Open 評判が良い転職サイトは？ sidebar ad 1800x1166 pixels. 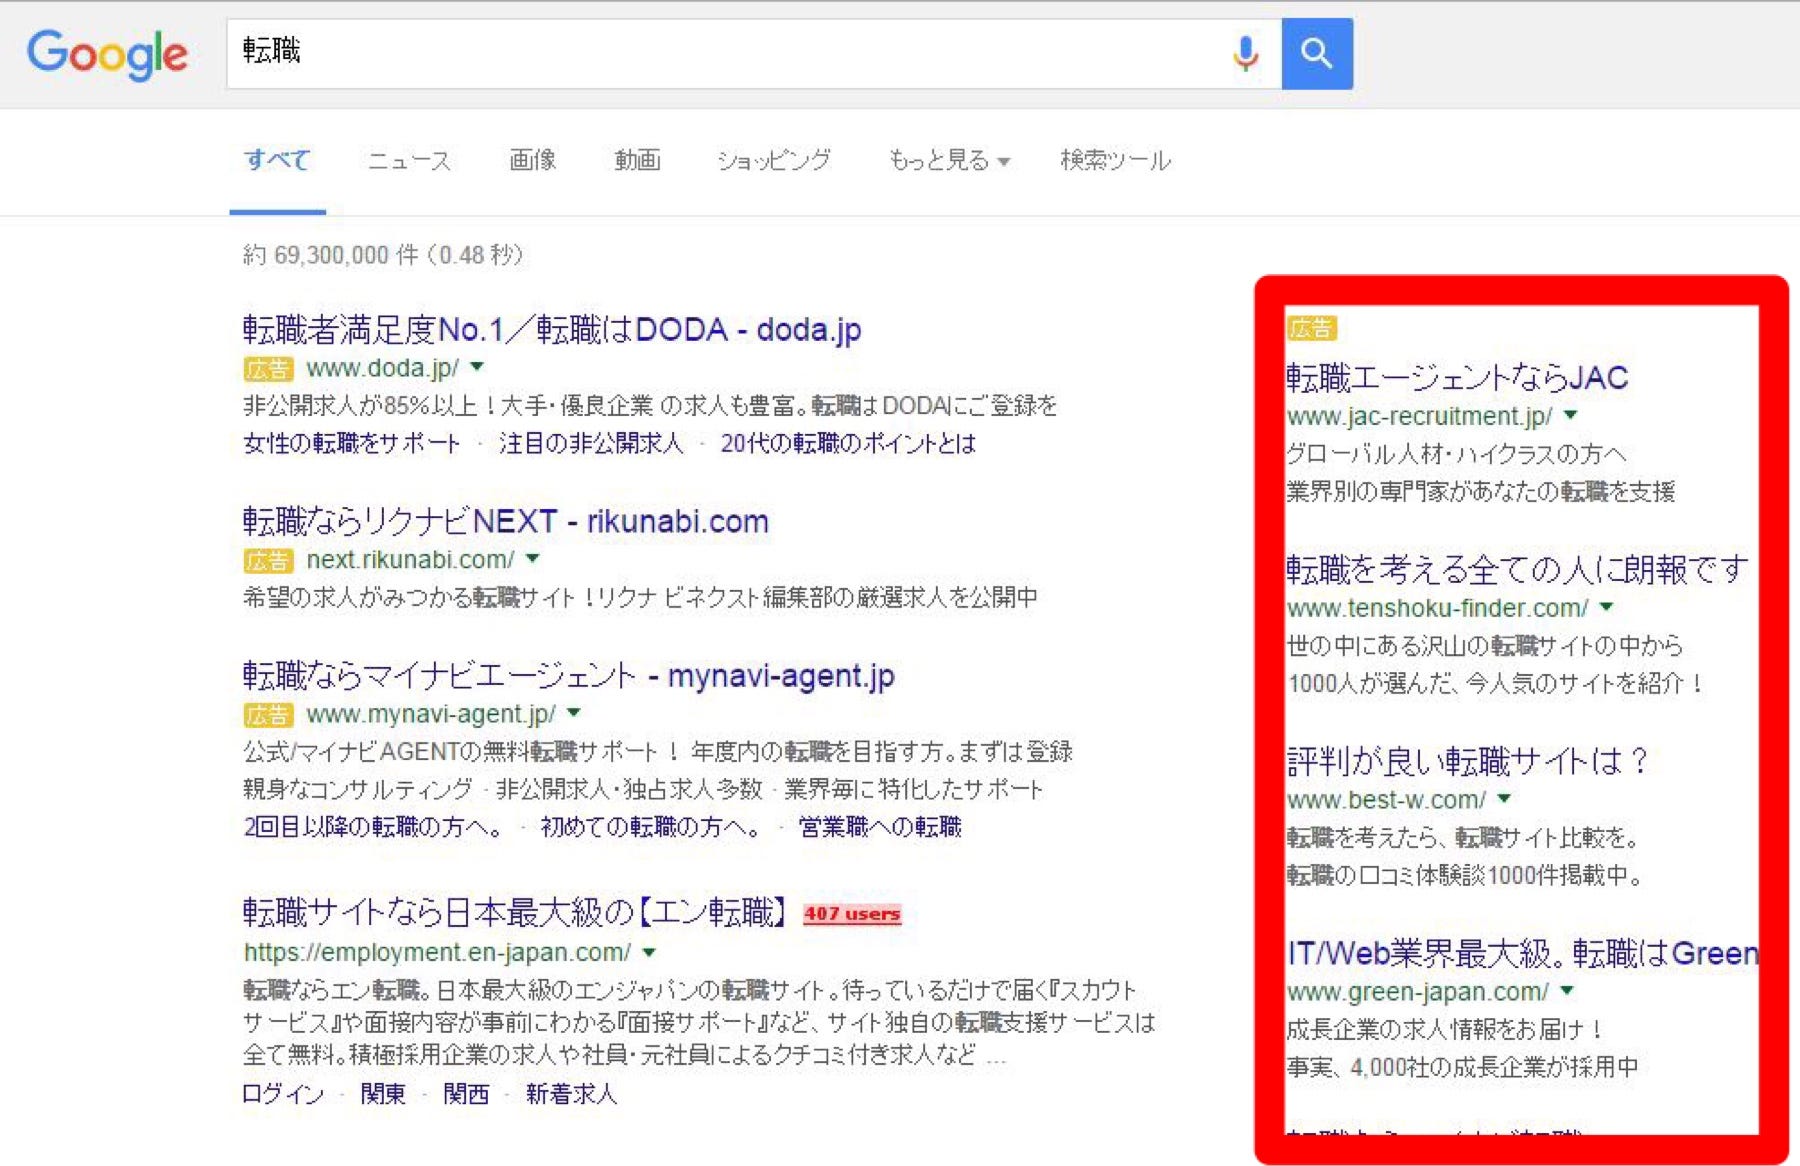pyautogui.click(x=1467, y=761)
